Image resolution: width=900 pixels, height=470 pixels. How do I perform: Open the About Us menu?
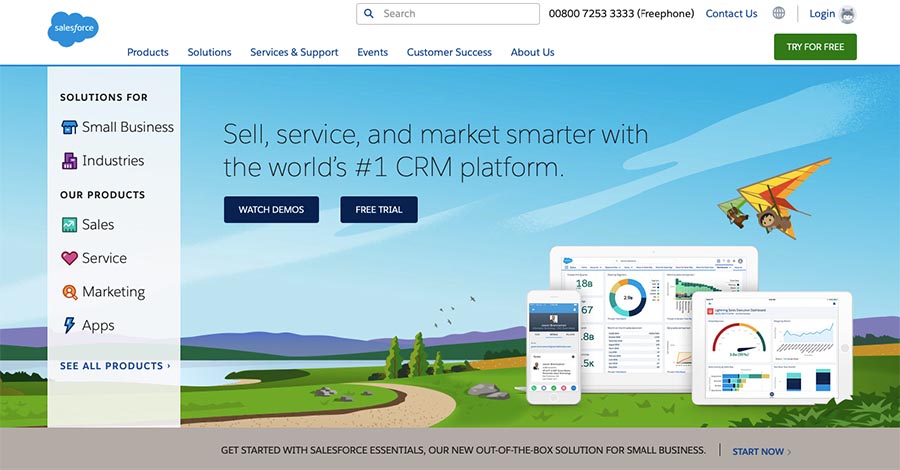pyautogui.click(x=533, y=52)
